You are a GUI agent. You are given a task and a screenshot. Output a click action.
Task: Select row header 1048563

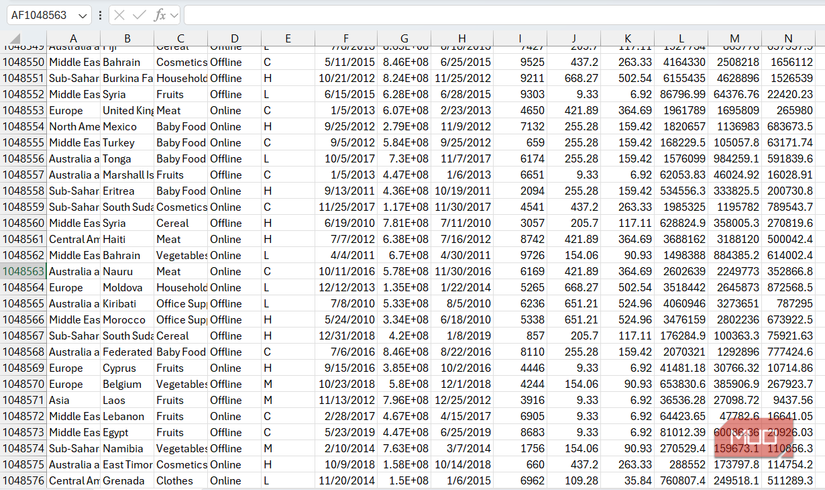point(23,271)
